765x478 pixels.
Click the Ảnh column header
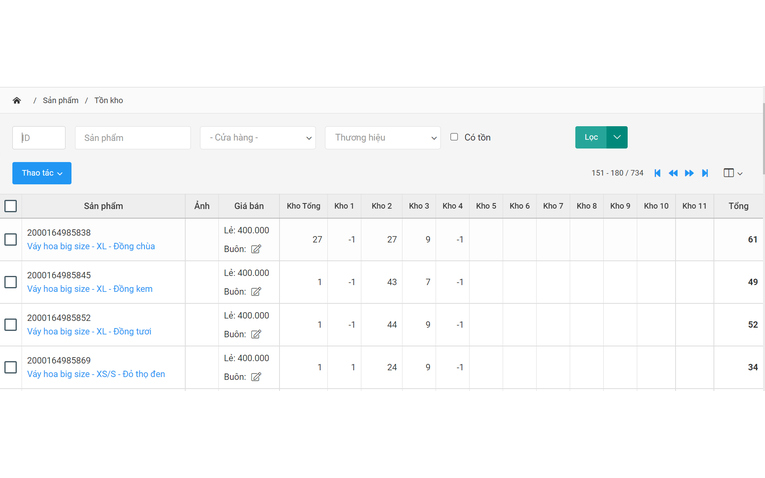pos(202,206)
